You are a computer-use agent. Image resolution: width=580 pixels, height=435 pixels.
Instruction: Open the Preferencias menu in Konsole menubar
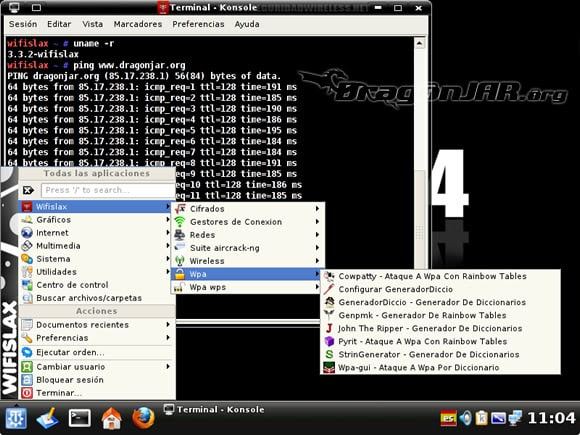pos(198,24)
